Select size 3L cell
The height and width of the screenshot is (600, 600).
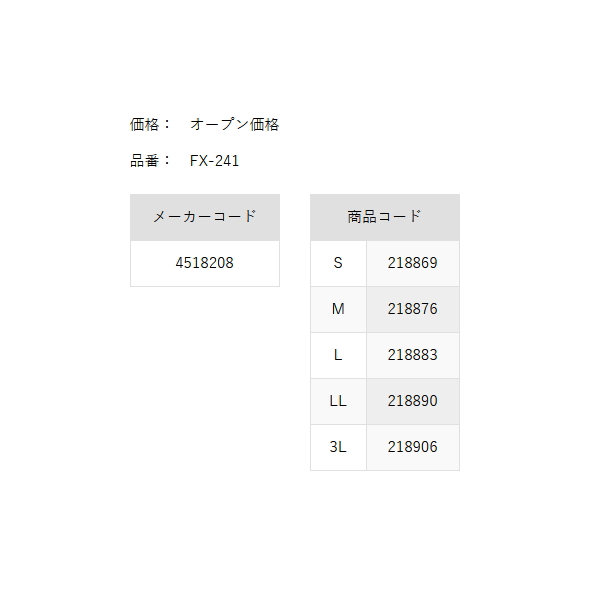338,447
